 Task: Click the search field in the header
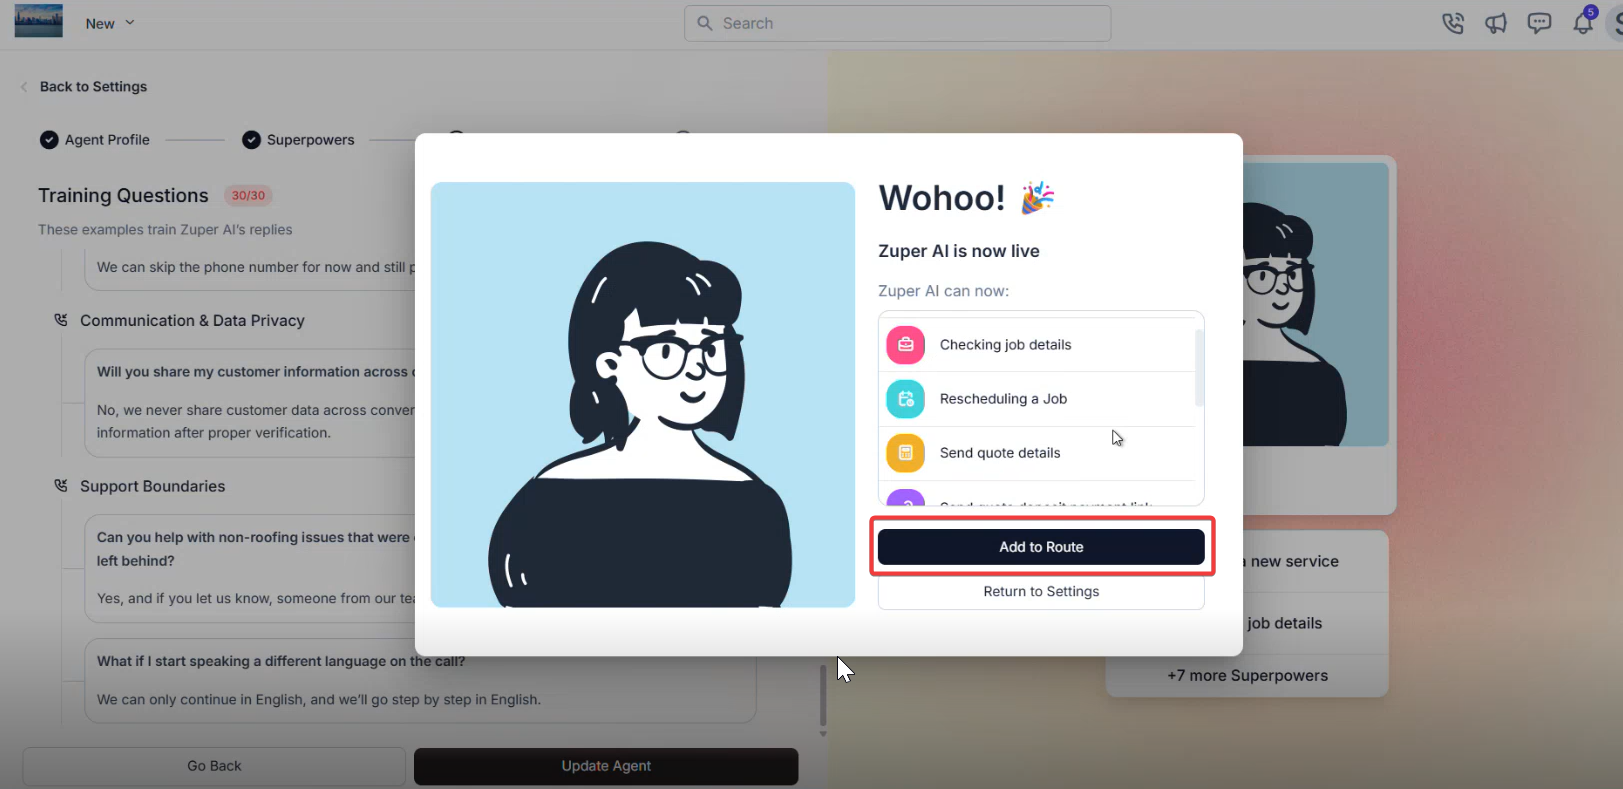click(x=897, y=23)
